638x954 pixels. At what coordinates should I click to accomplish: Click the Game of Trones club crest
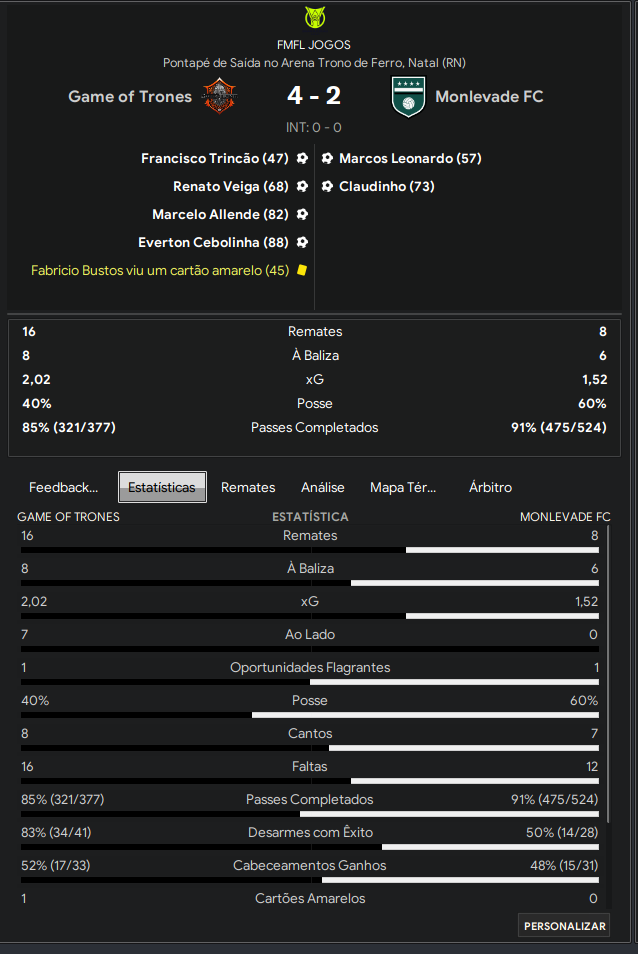[221, 97]
